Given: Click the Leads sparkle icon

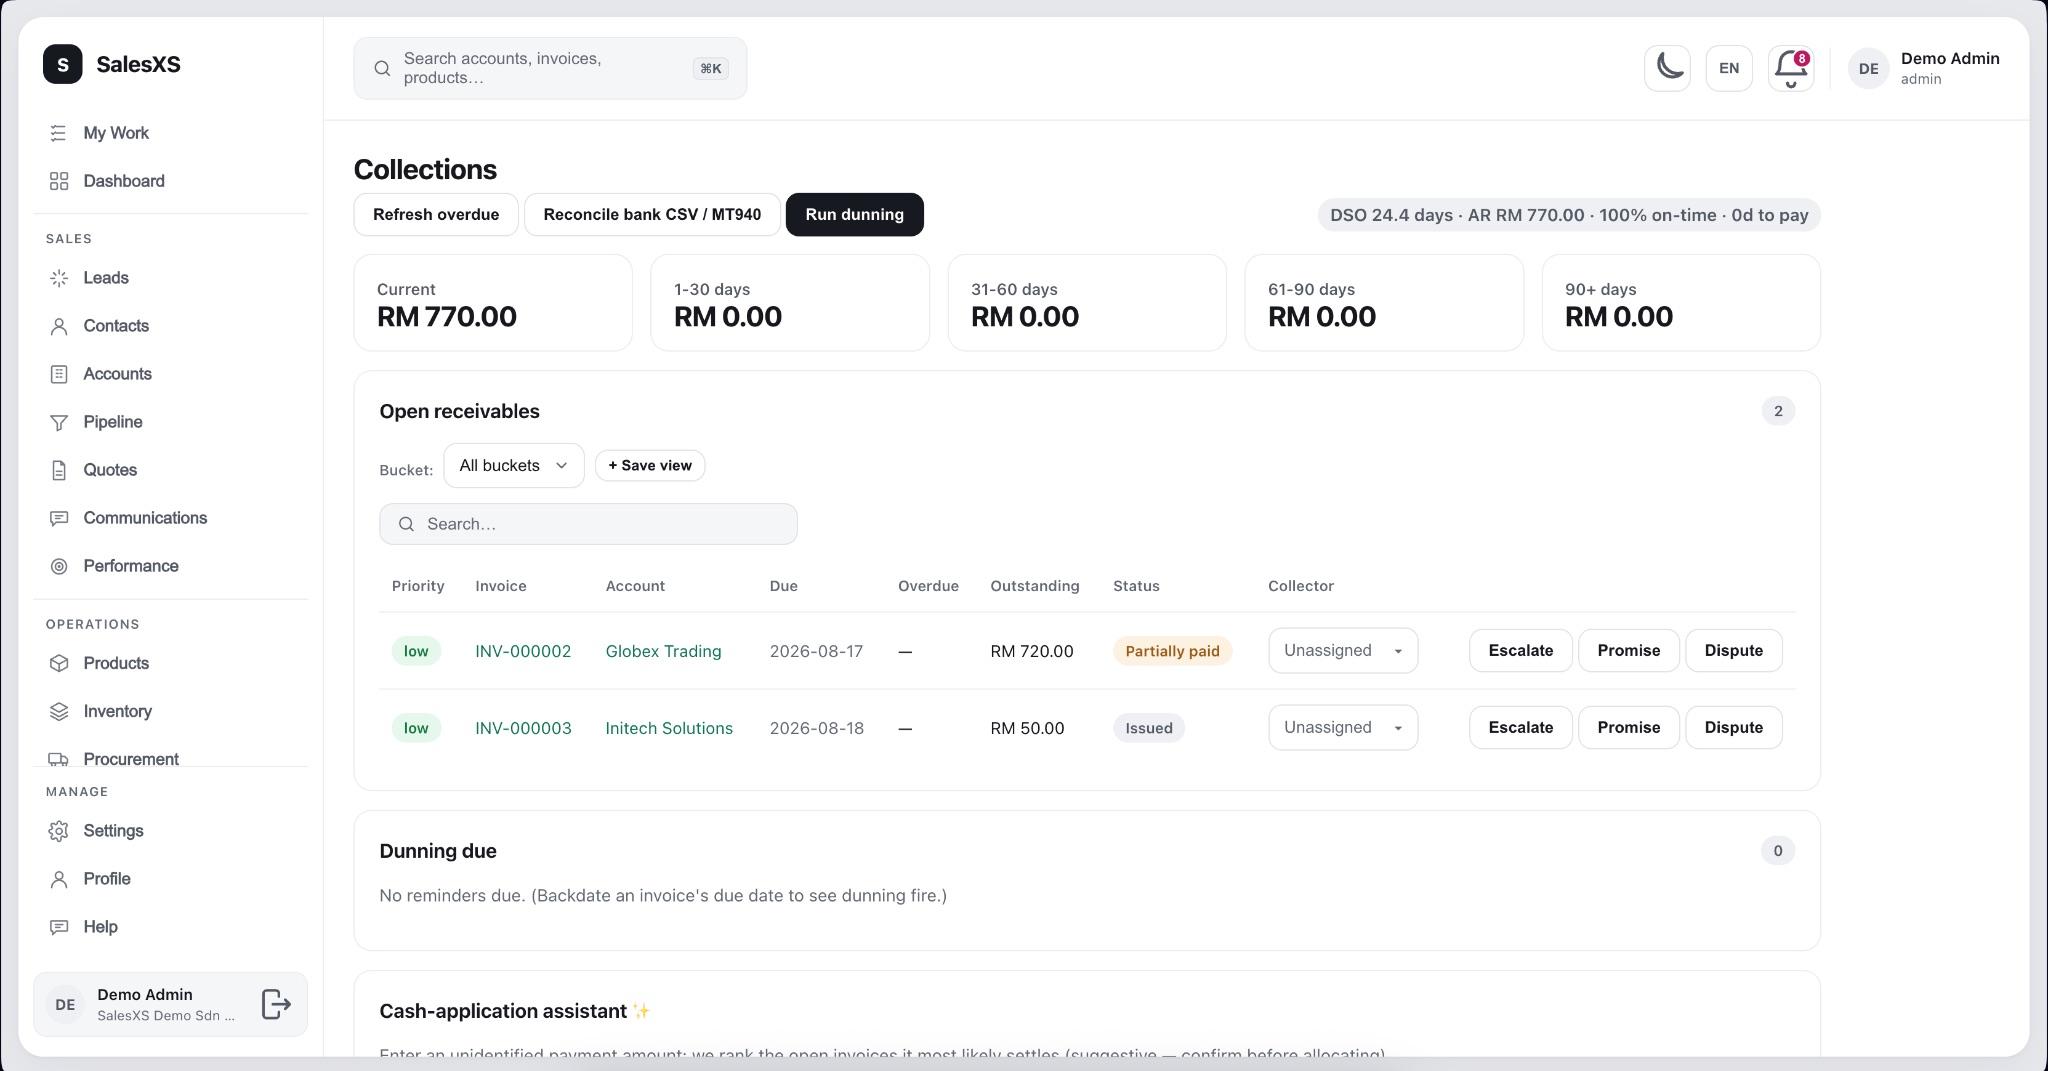Looking at the screenshot, I should (x=59, y=278).
